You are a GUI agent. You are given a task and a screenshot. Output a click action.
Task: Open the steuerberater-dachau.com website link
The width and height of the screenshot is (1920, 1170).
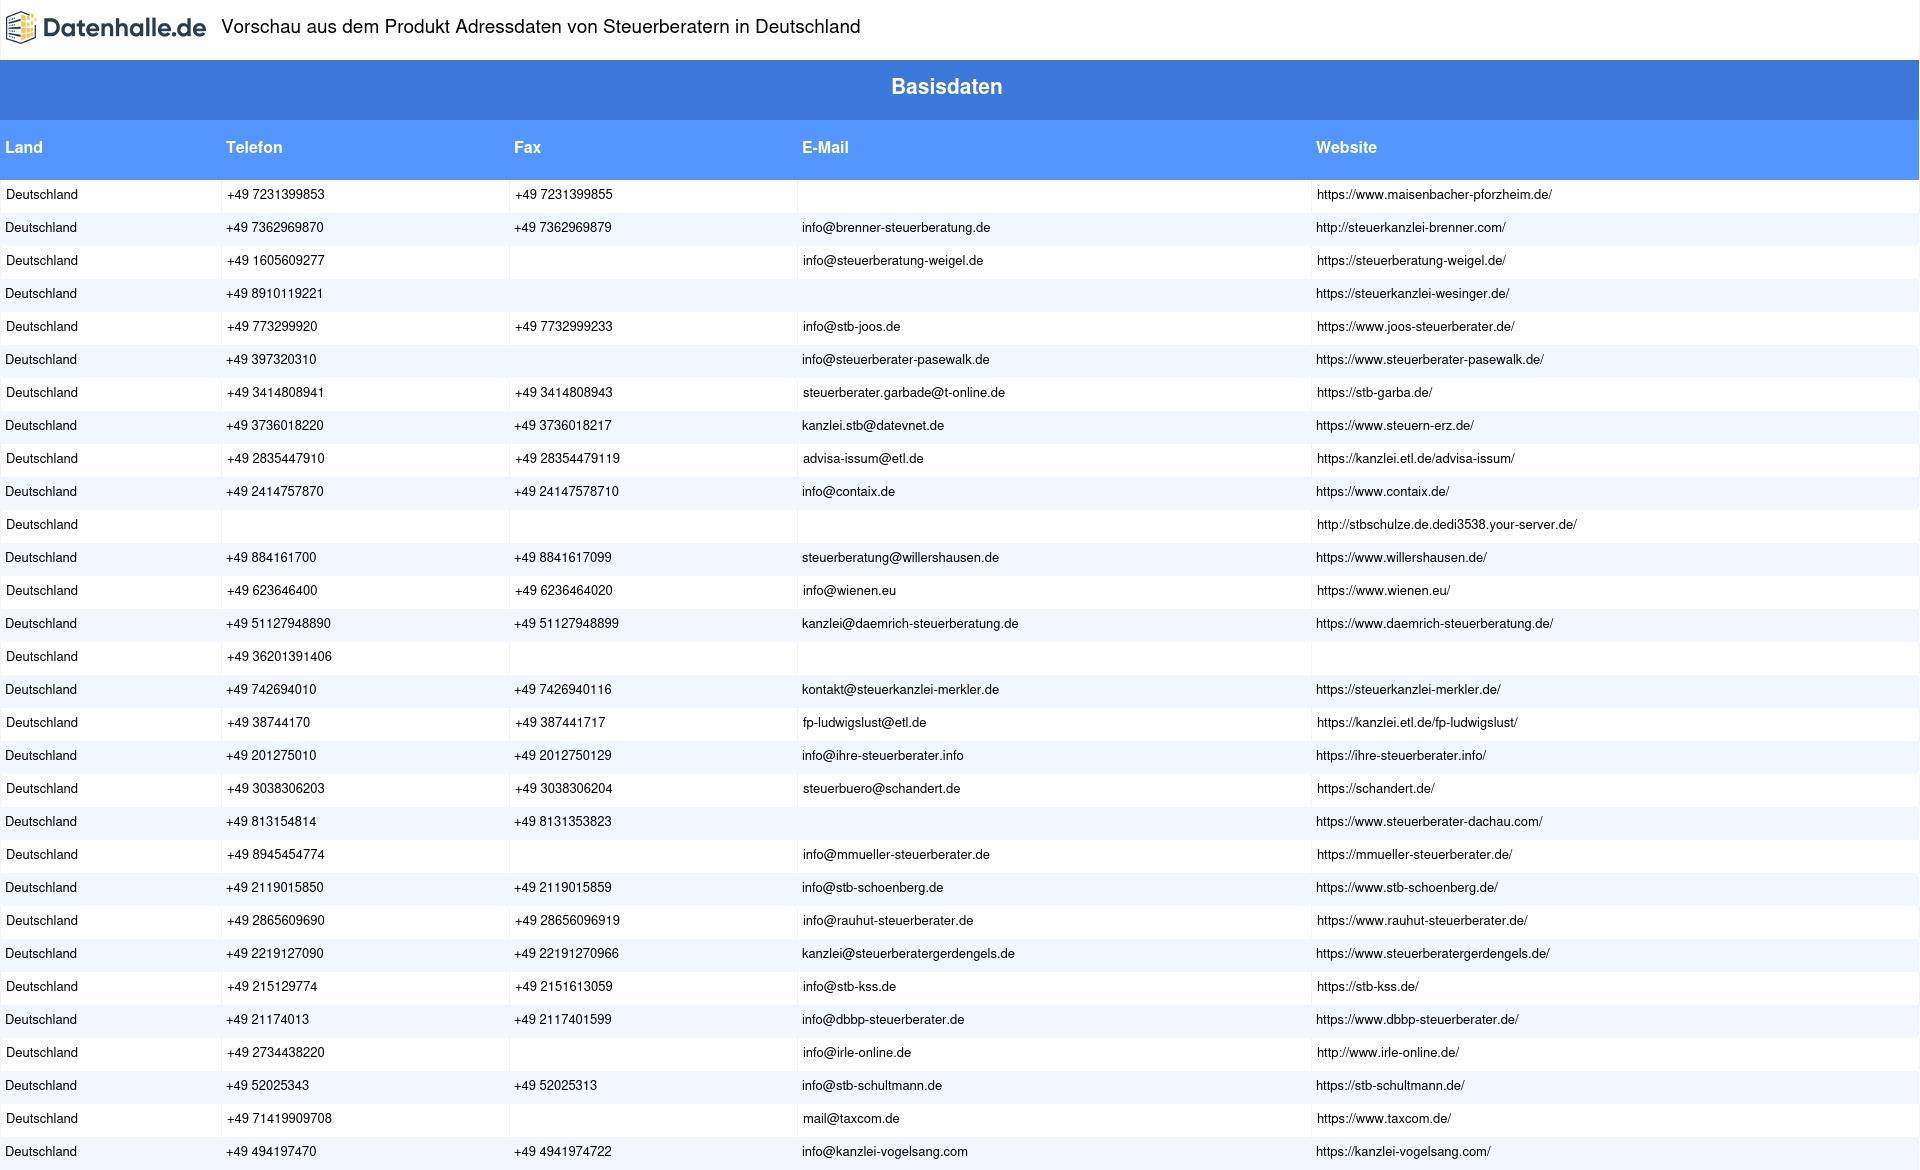click(x=1429, y=822)
